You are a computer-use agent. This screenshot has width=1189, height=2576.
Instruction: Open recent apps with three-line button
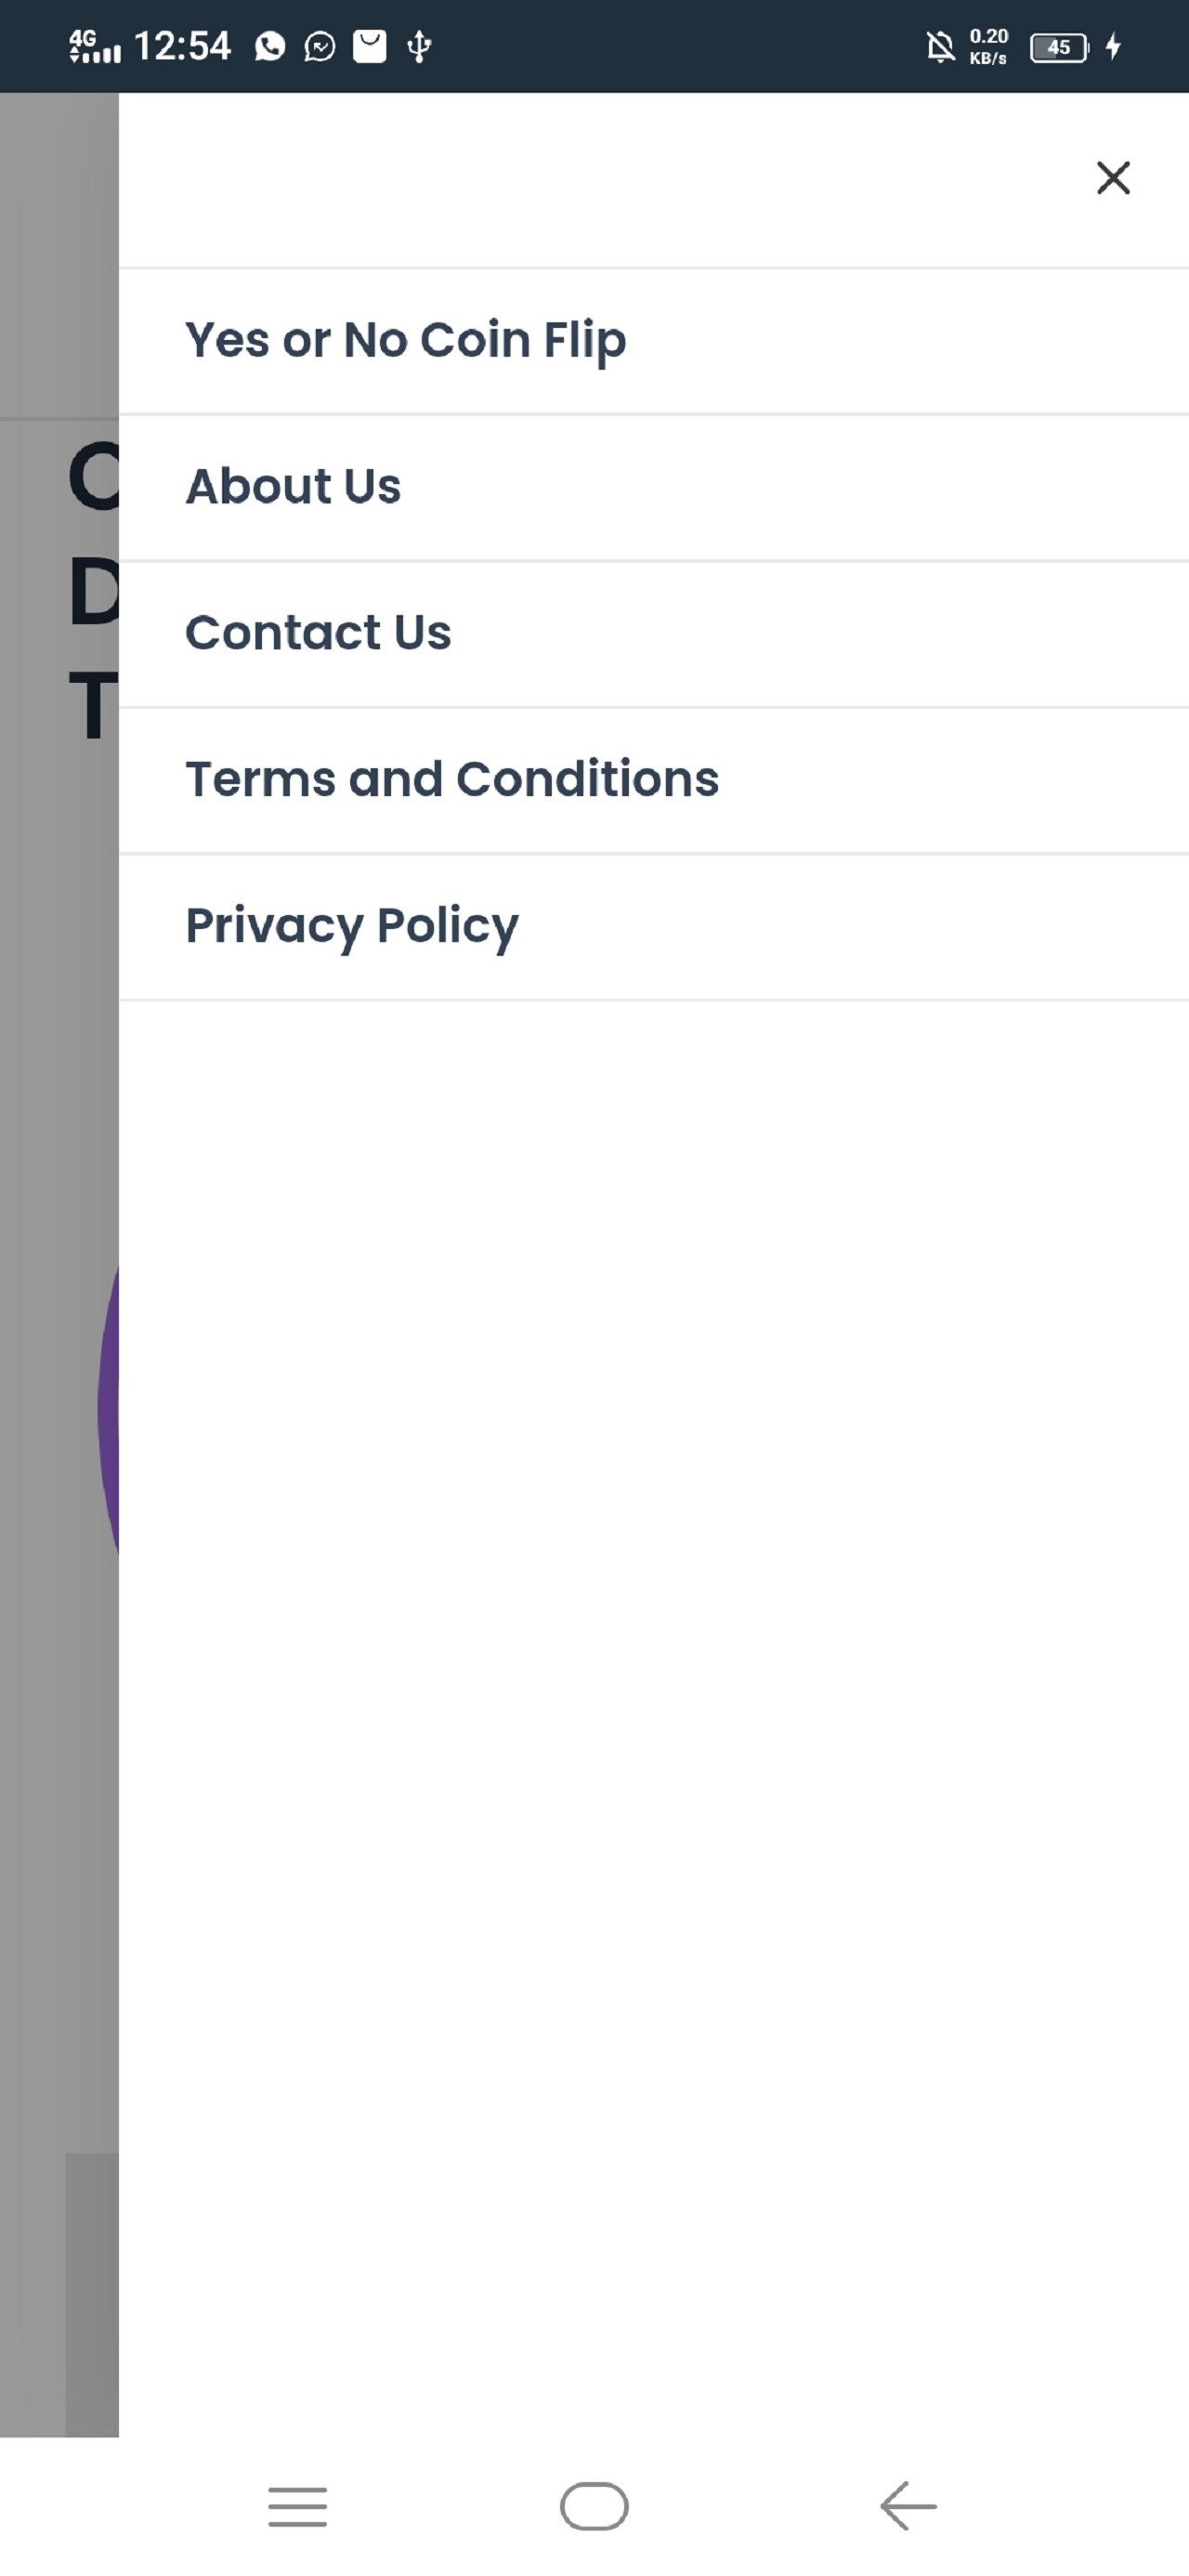298,2506
